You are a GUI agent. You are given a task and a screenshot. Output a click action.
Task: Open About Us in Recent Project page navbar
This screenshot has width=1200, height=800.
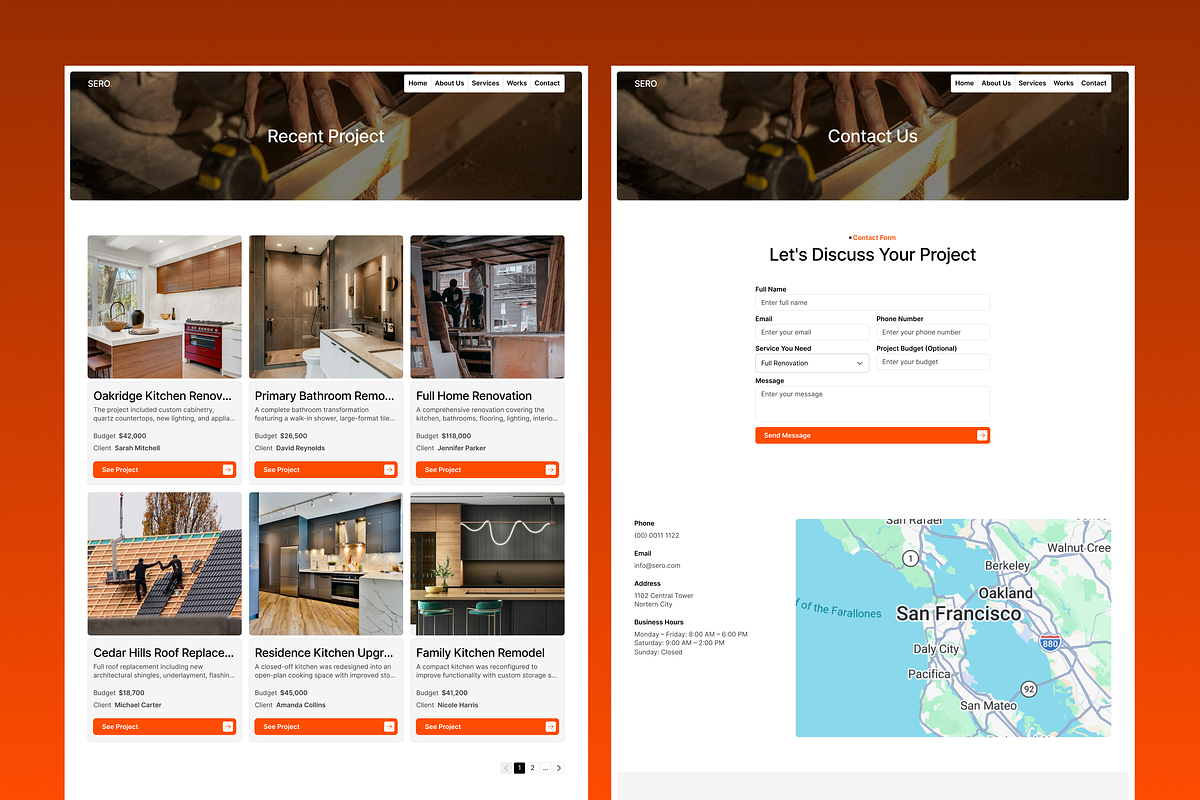click(x=449, y=84)
